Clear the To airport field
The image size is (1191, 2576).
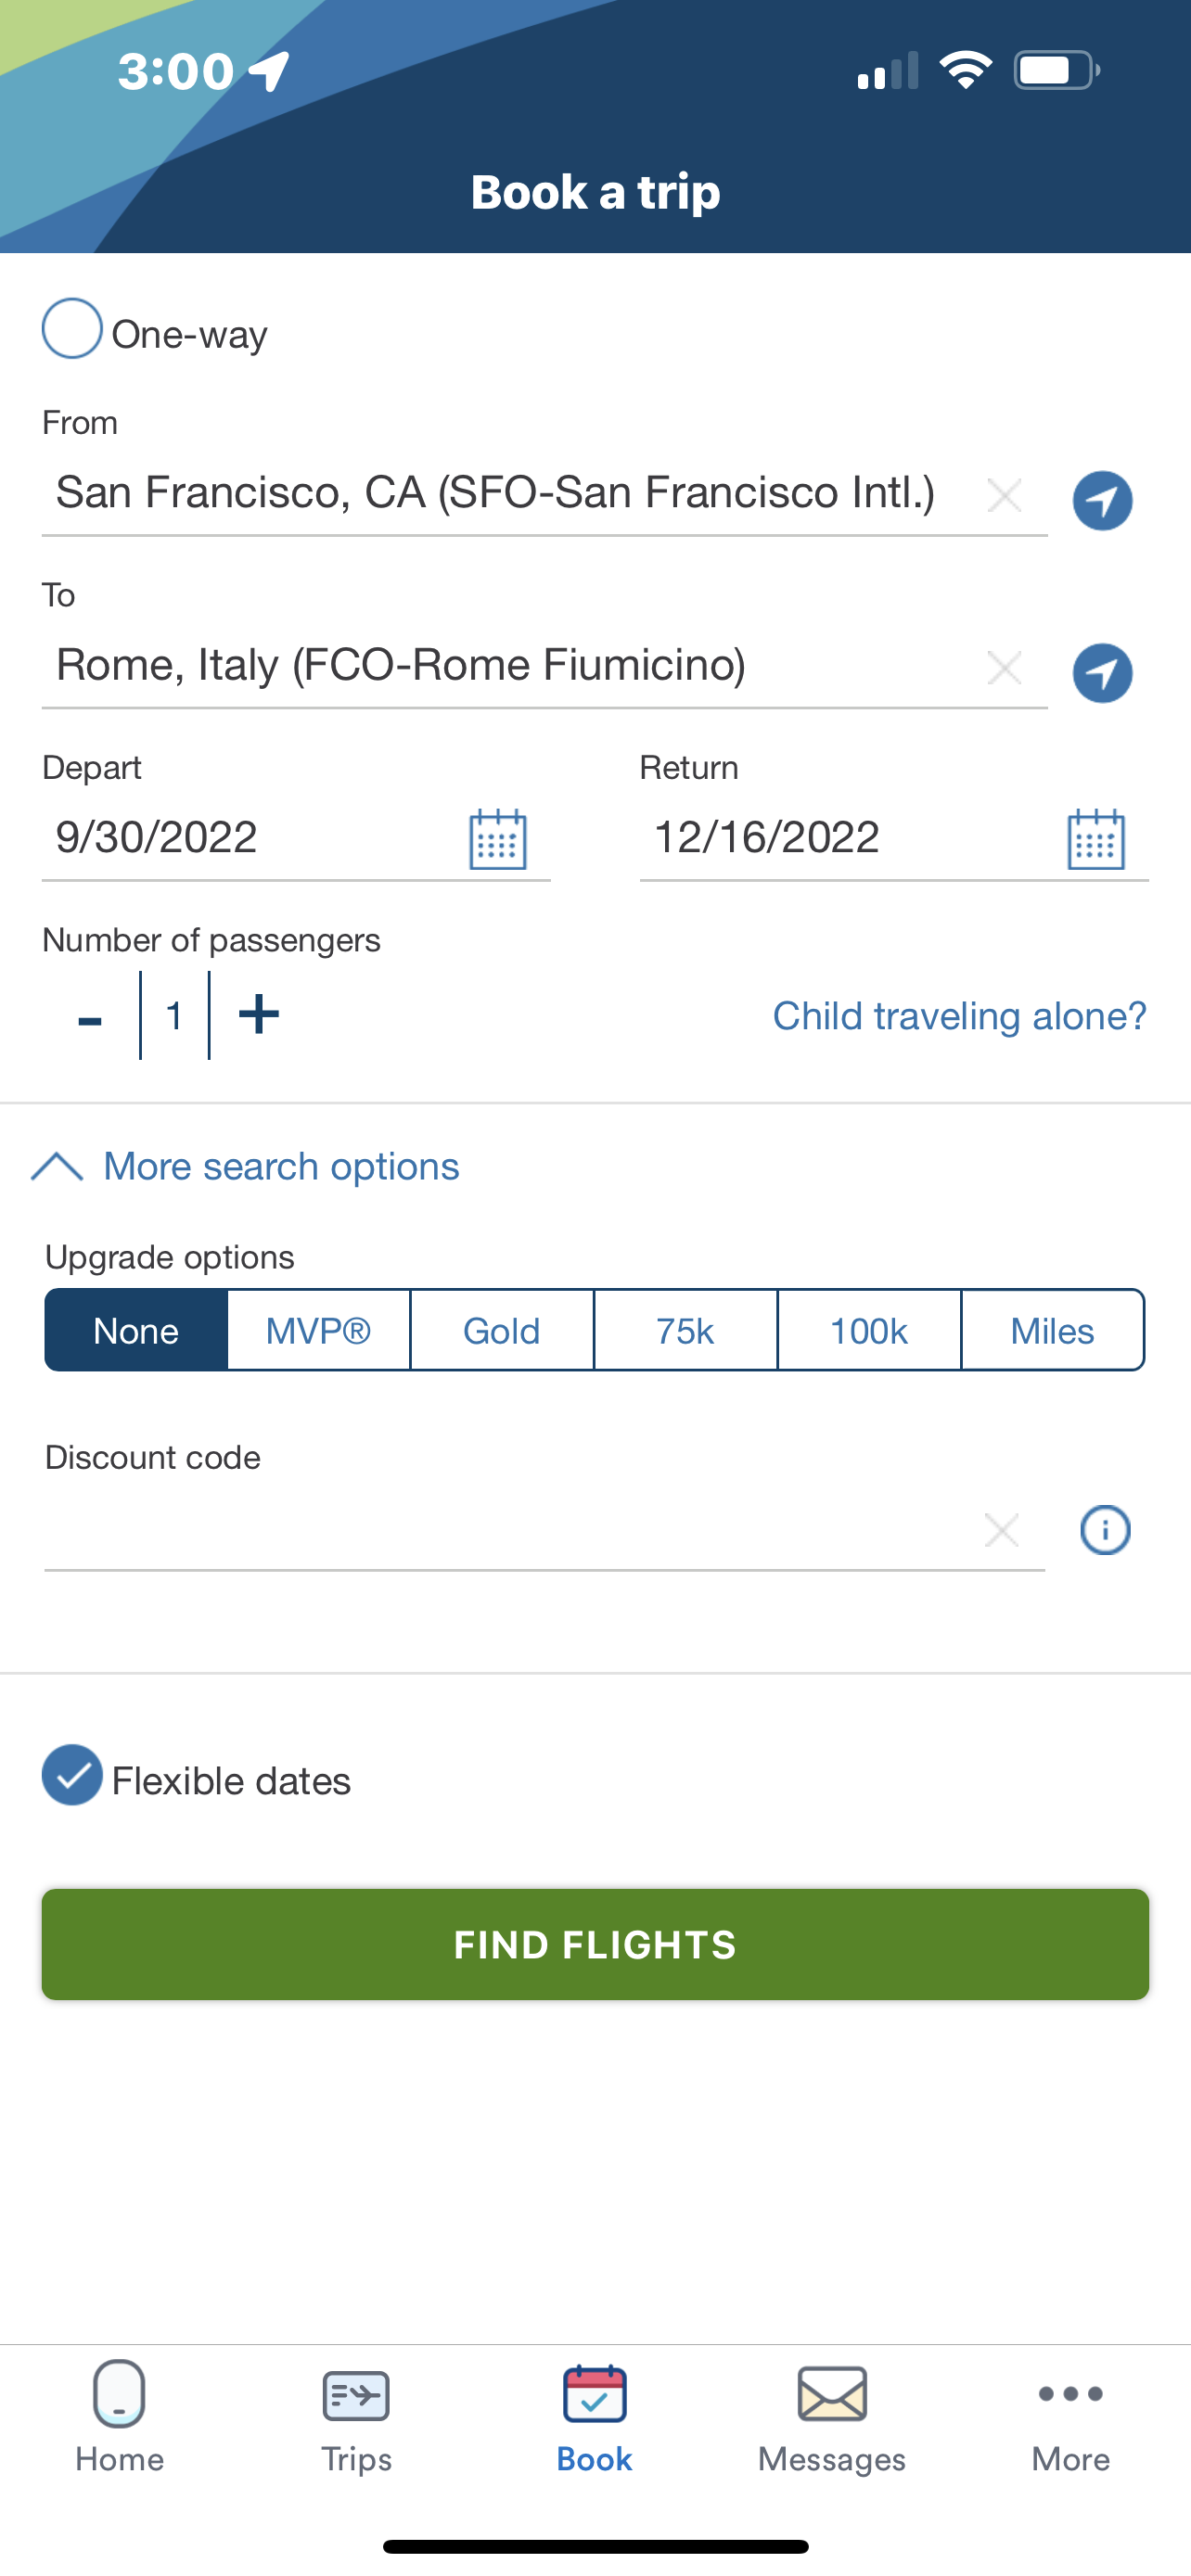tap(1004, 668)
